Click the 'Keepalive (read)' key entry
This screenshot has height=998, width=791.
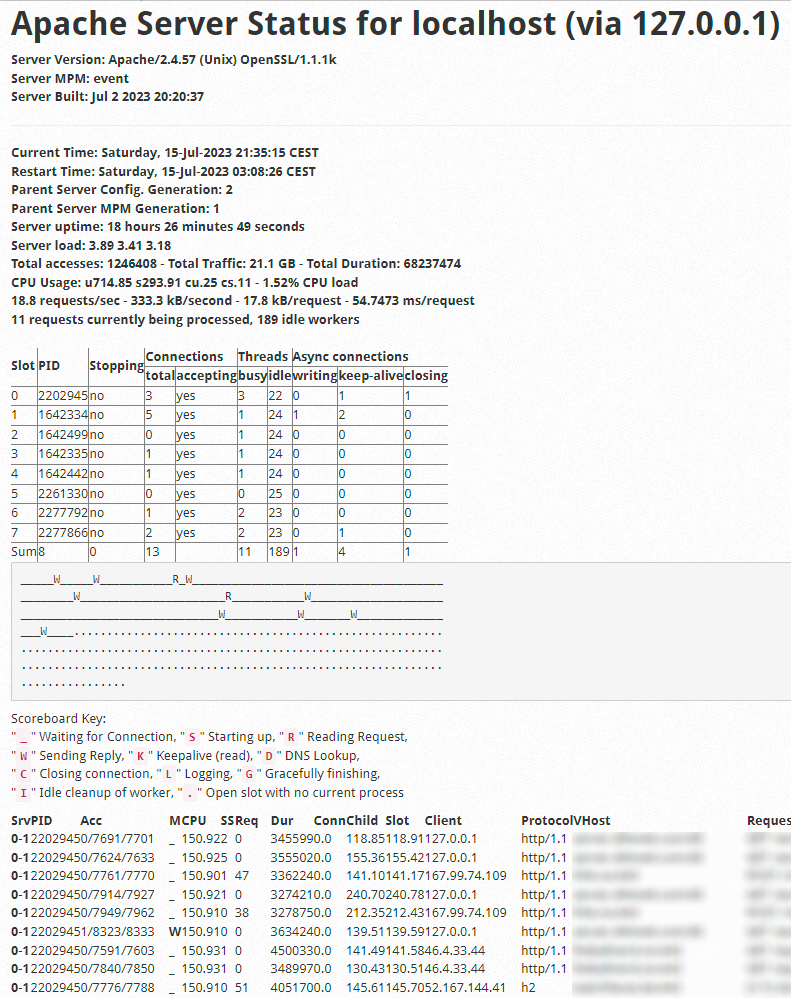[x=204, y=756]
